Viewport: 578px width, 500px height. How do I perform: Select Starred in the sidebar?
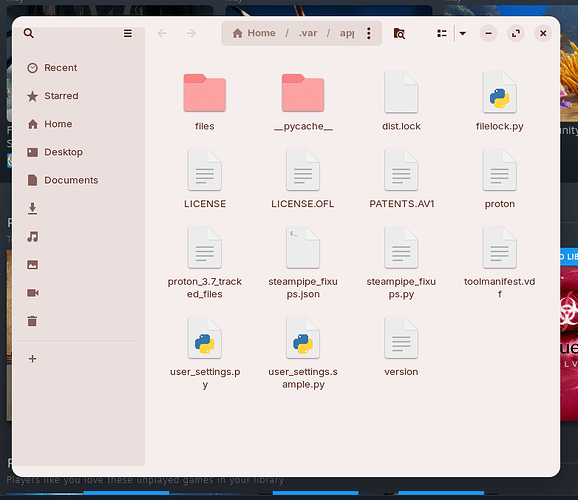tap(79, 96)
